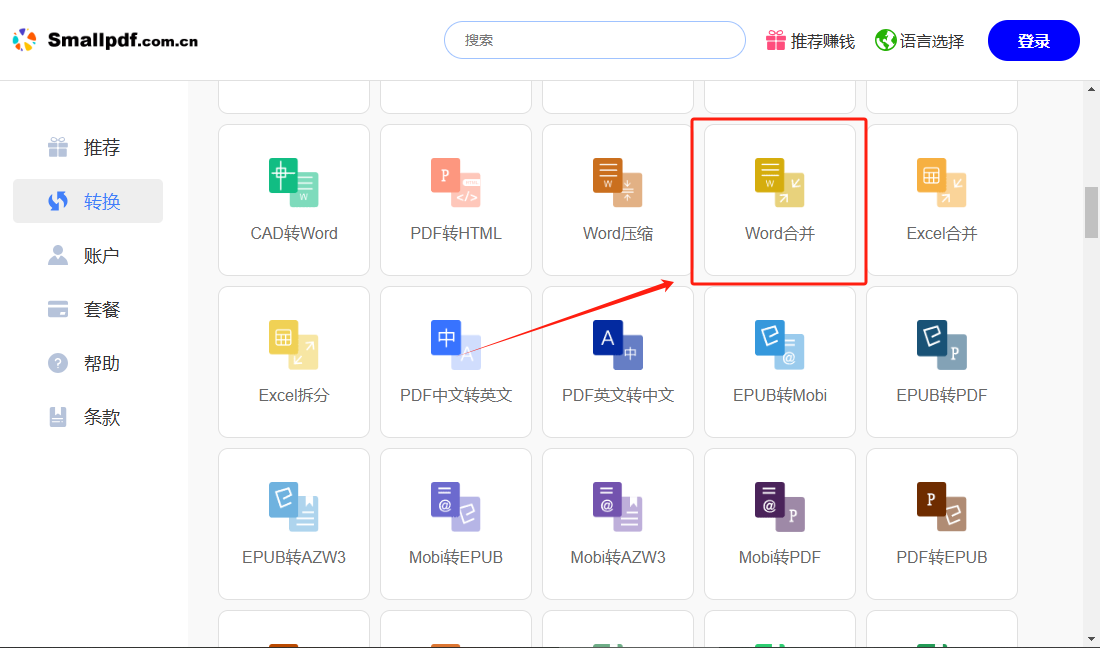Select the CAD转Word converter

point(293,200)
